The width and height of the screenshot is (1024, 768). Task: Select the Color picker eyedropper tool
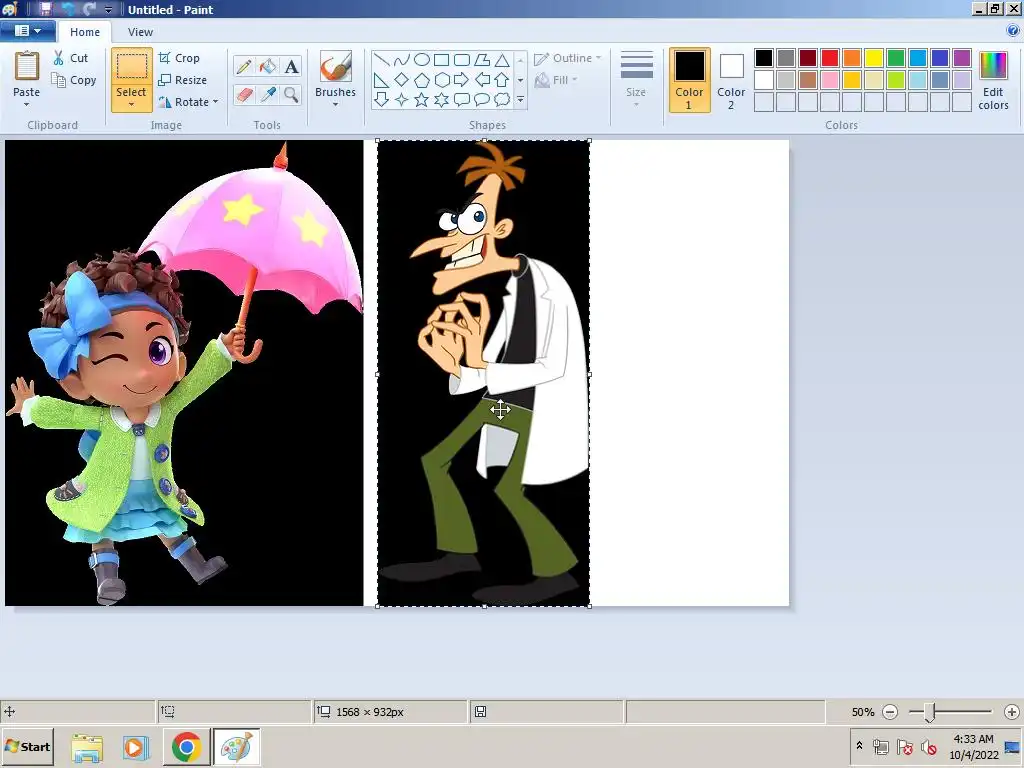[x=268, y=95]
